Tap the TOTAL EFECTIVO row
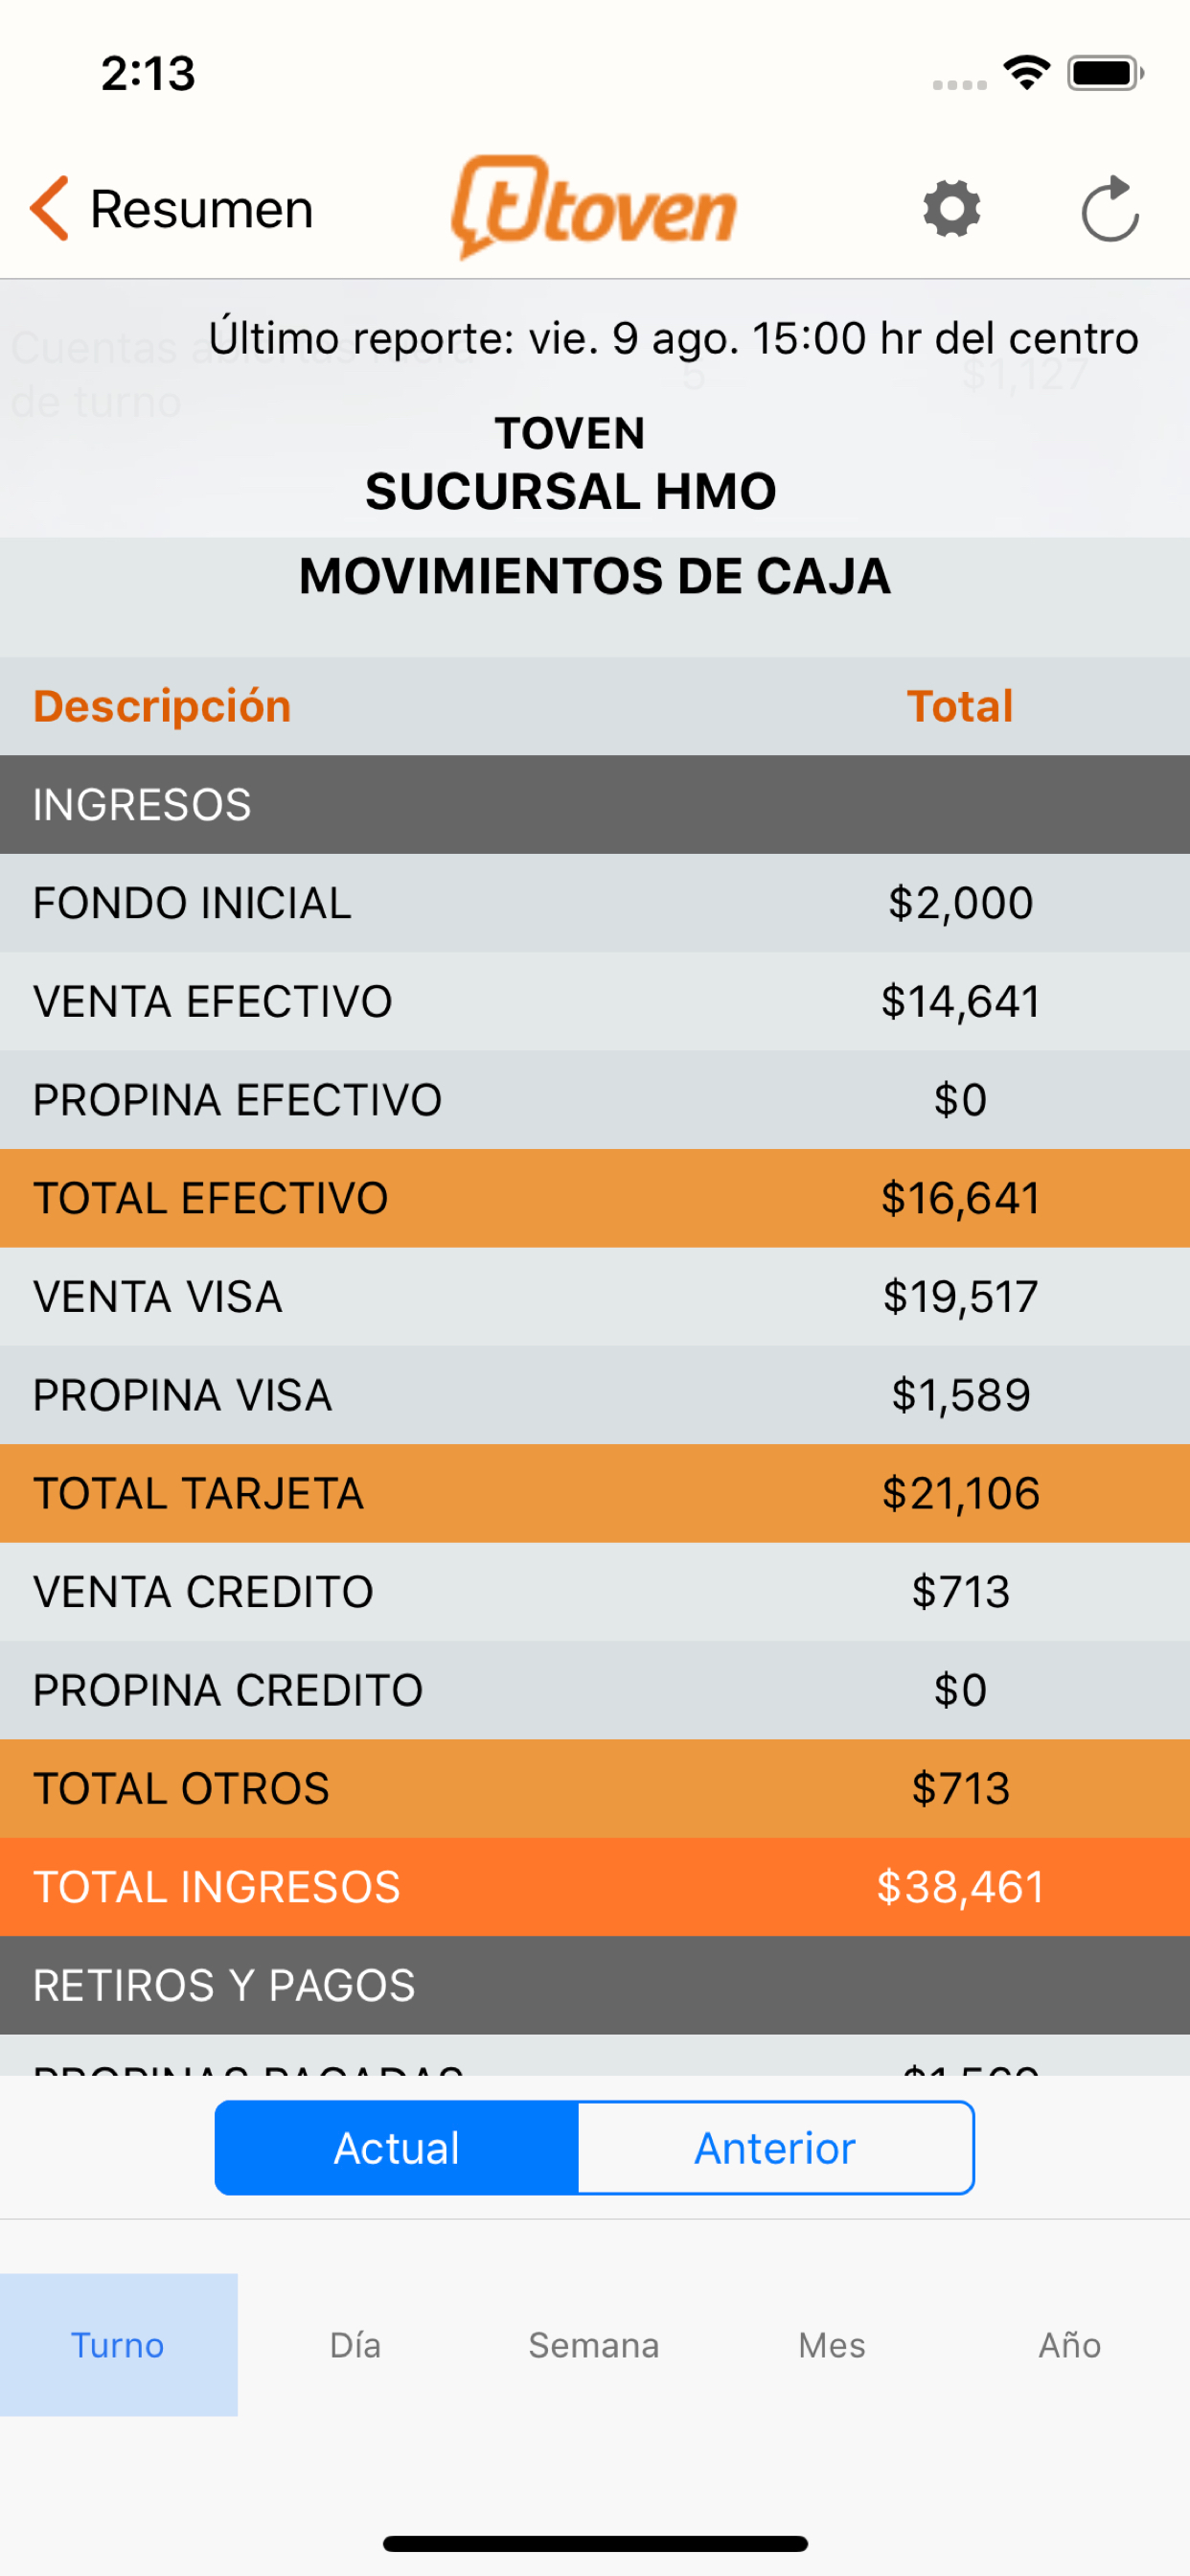The width and height of the screenshot is (1190, 2576). coord(595,1198)
